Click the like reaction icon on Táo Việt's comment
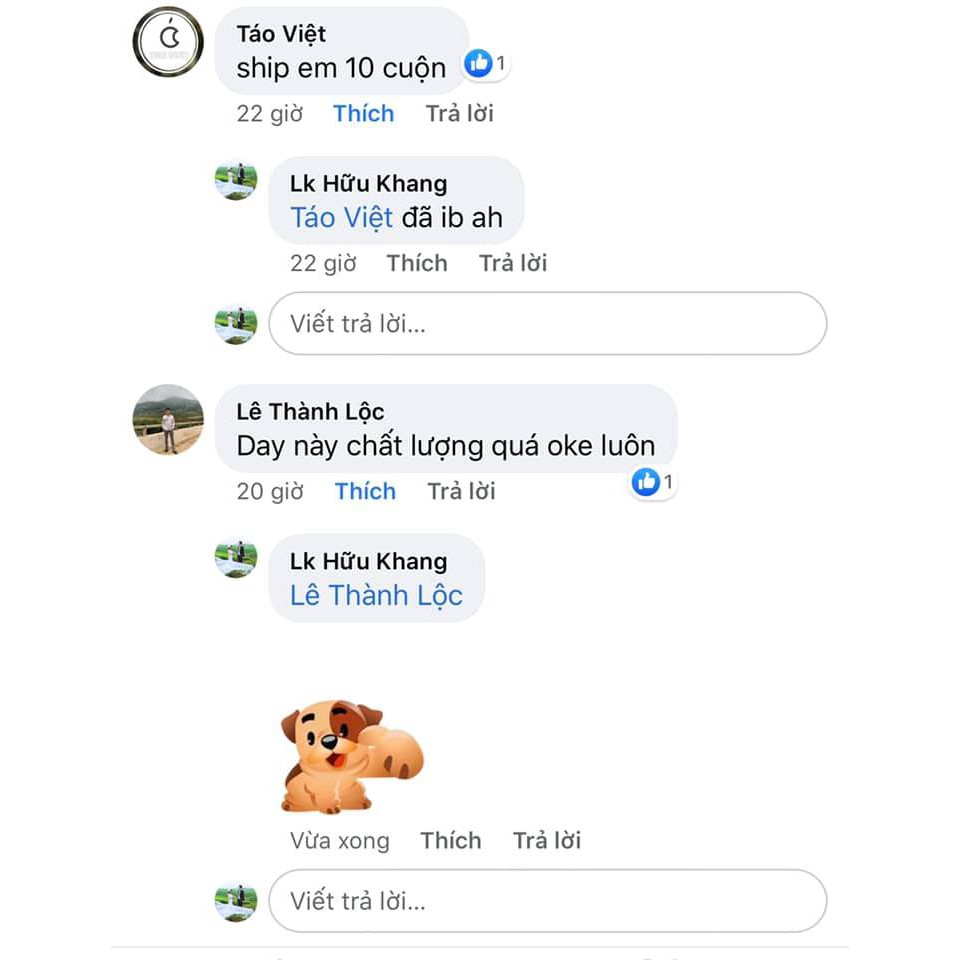Image resolution: width=960 pixels, height=960 pixels. [x=478, y=63]
